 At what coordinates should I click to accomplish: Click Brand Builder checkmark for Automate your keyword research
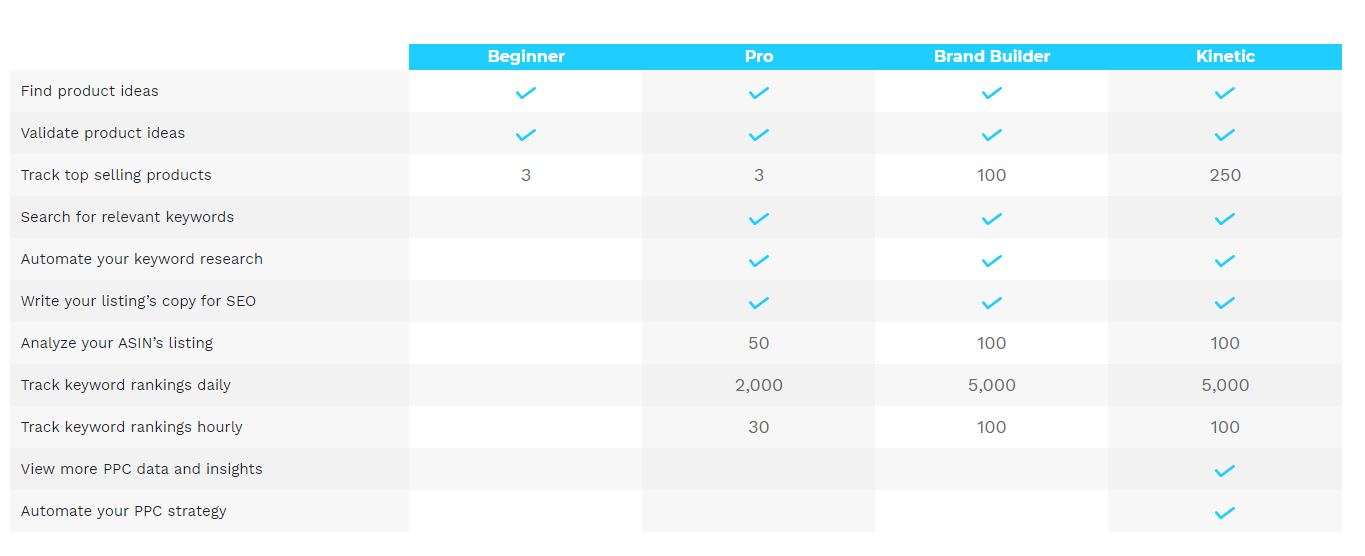pyautogui.click(x=991, y=261)
